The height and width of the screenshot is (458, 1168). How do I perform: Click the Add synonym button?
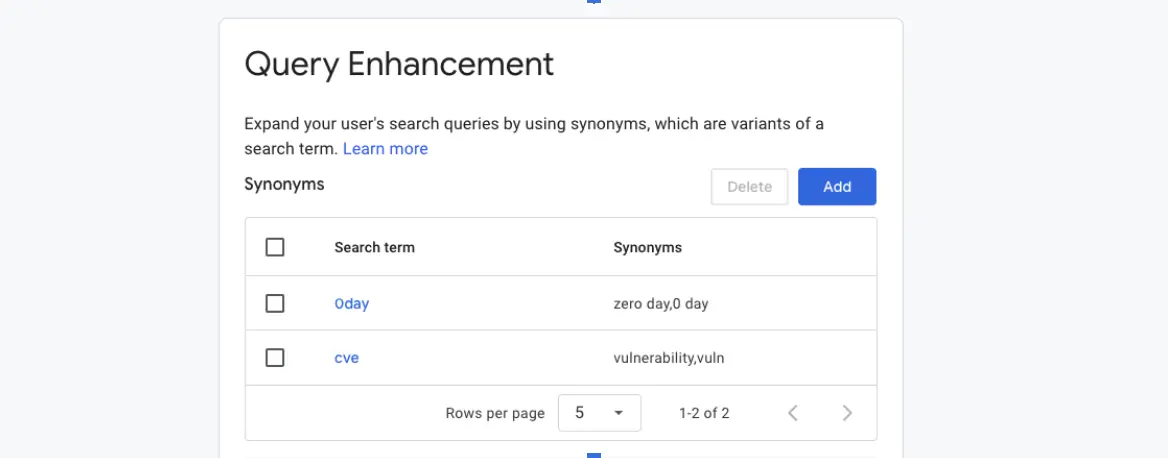pyautogui.click(x=837, y=187)
